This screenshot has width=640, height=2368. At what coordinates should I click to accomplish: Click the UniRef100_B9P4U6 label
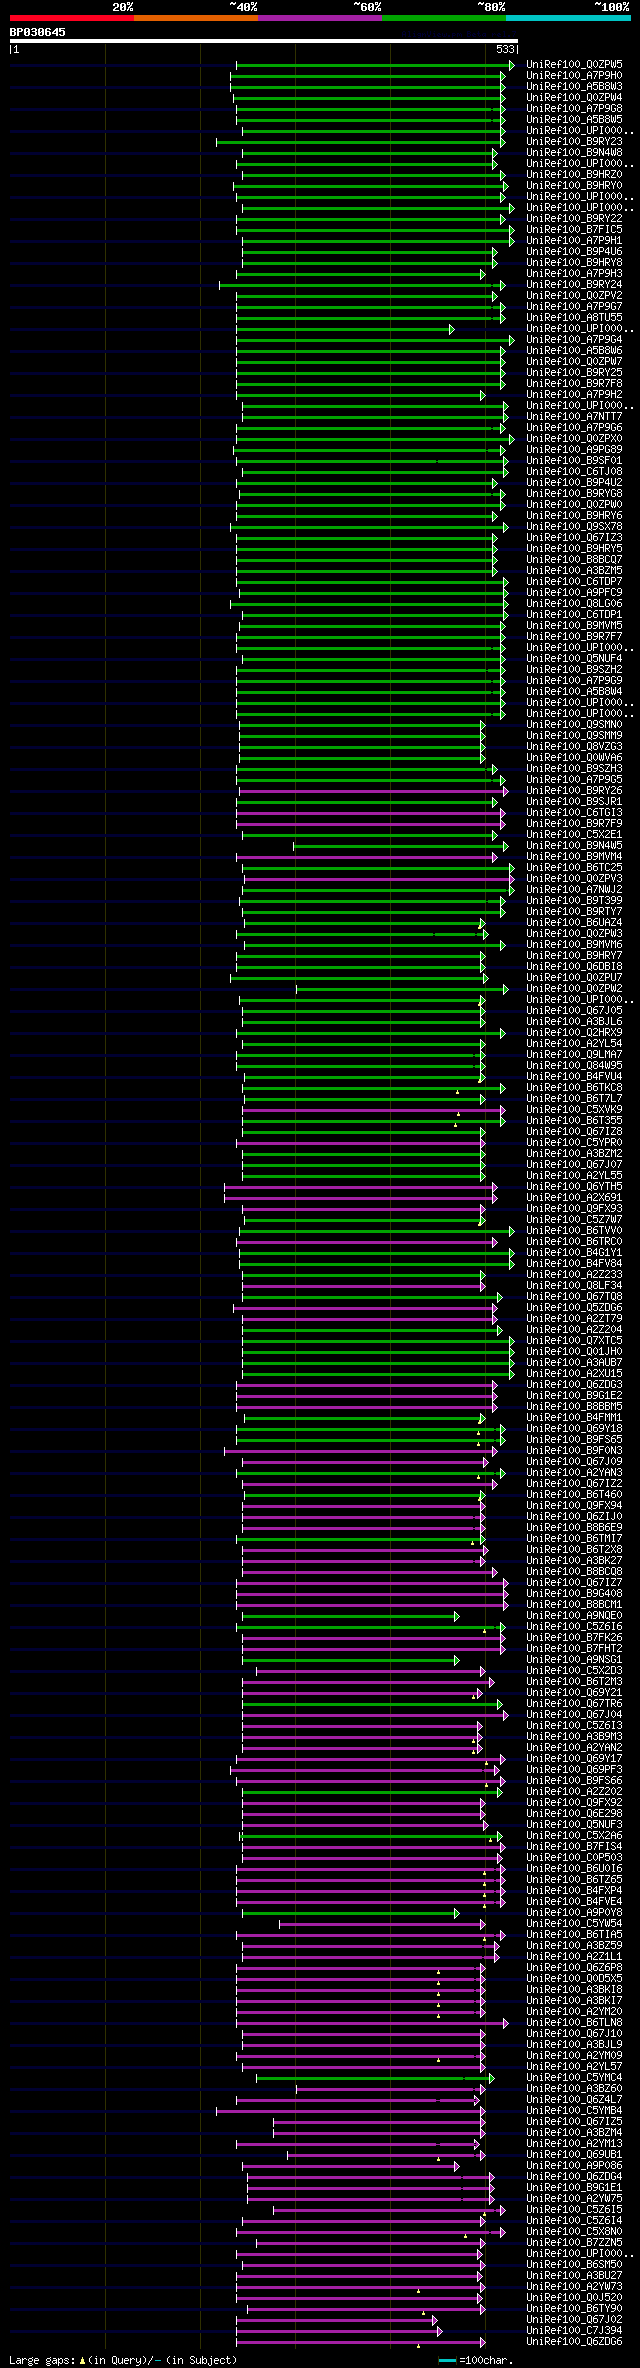tap(574, 252)
